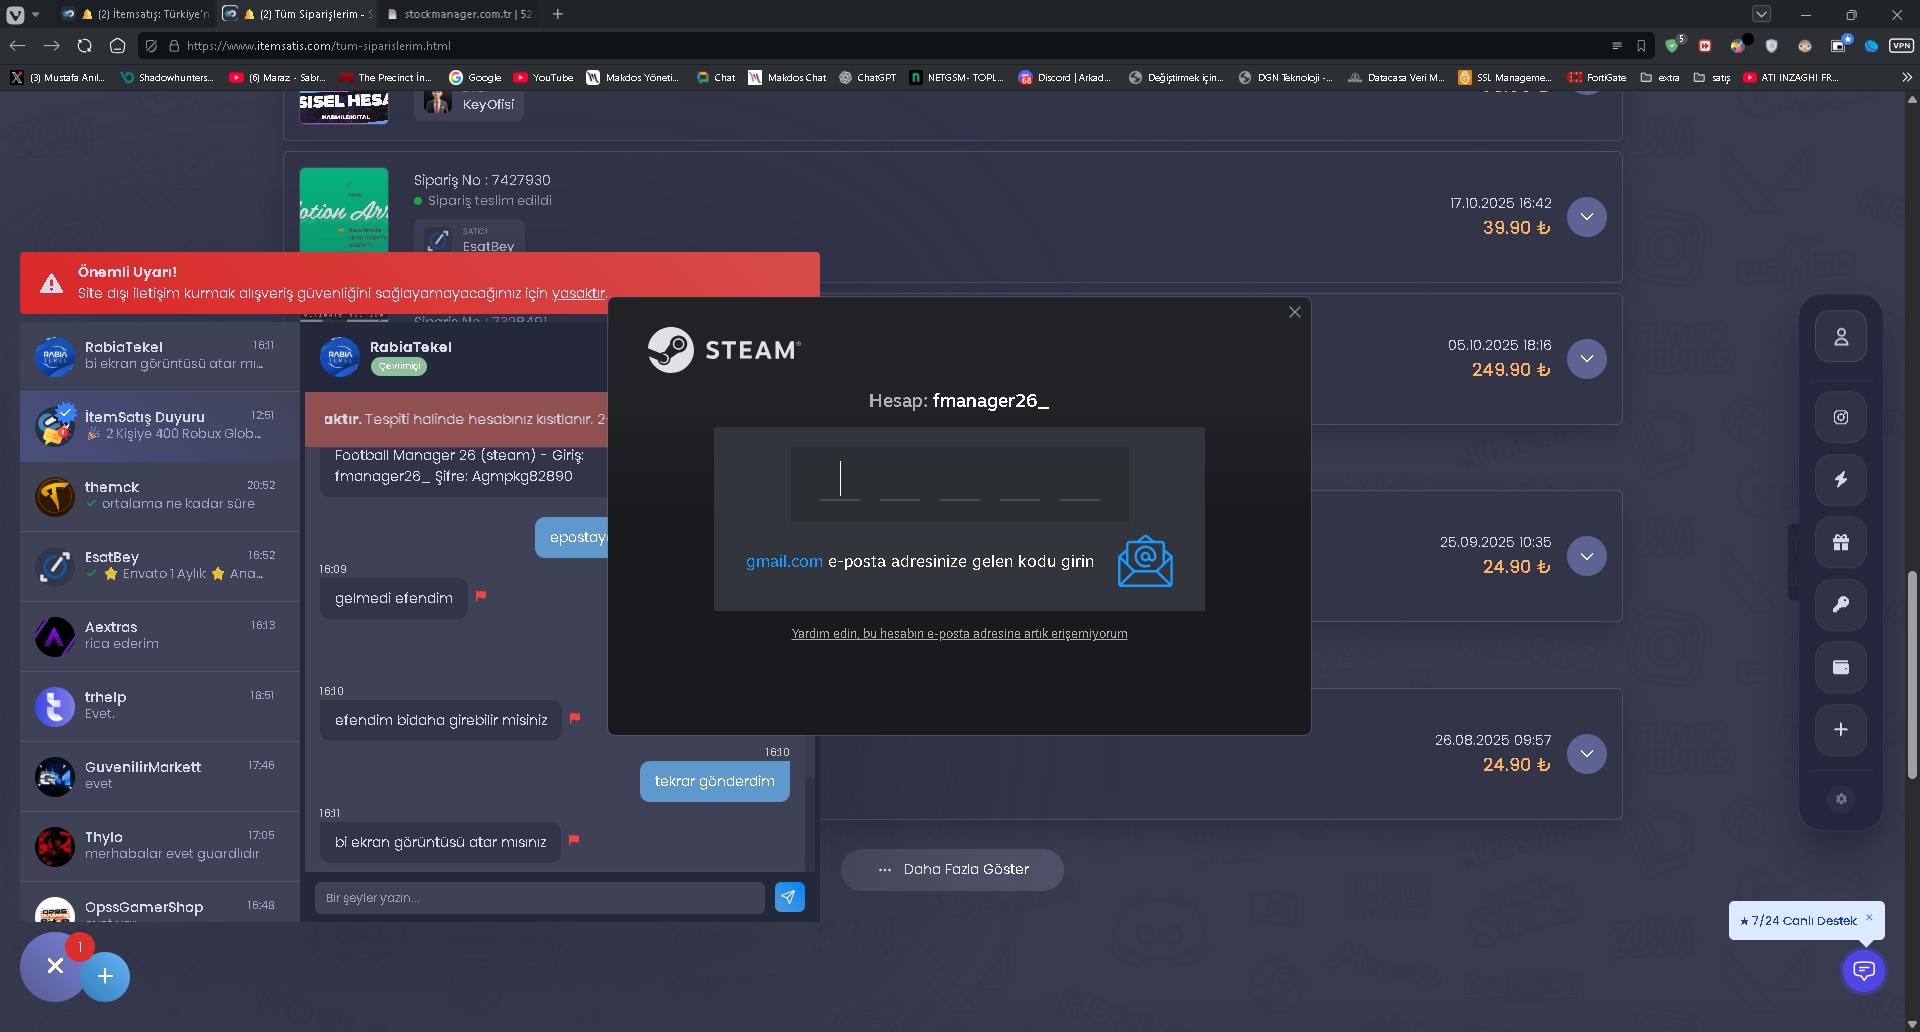Open live support chat bubble icon
Image resolution: width=1920 pixels, height=1032 pixels.
click(1864, 971)
